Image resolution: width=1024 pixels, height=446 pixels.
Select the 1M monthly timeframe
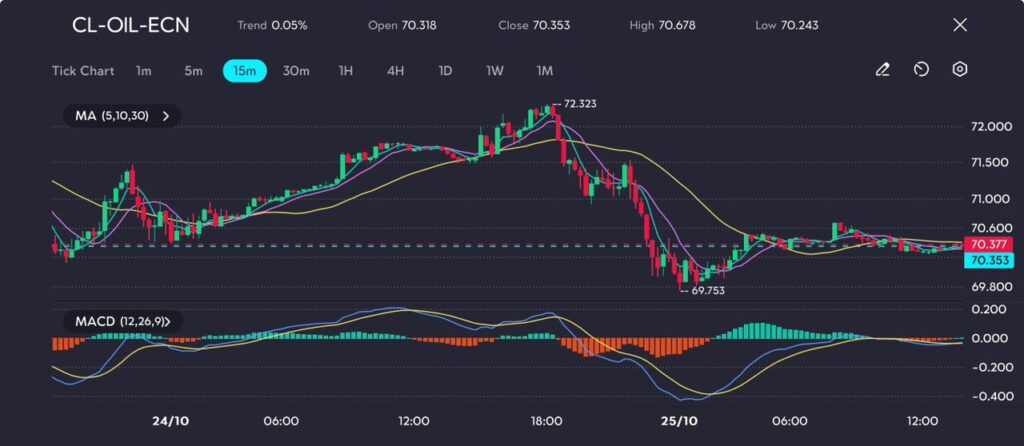point(544,71)
